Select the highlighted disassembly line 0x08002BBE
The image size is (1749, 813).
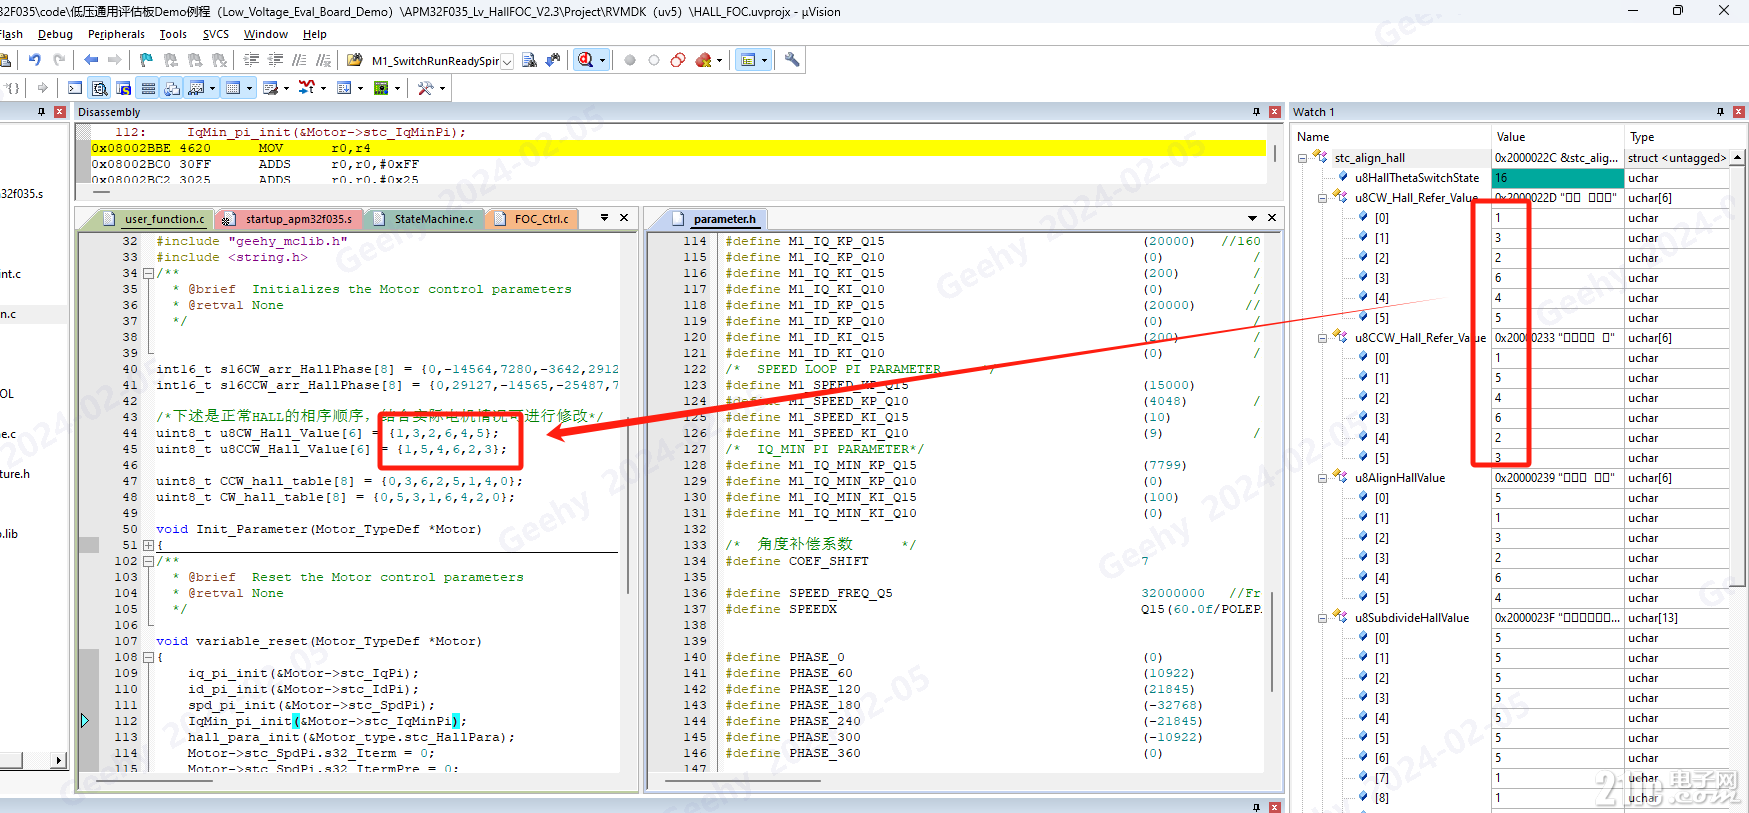678,148
